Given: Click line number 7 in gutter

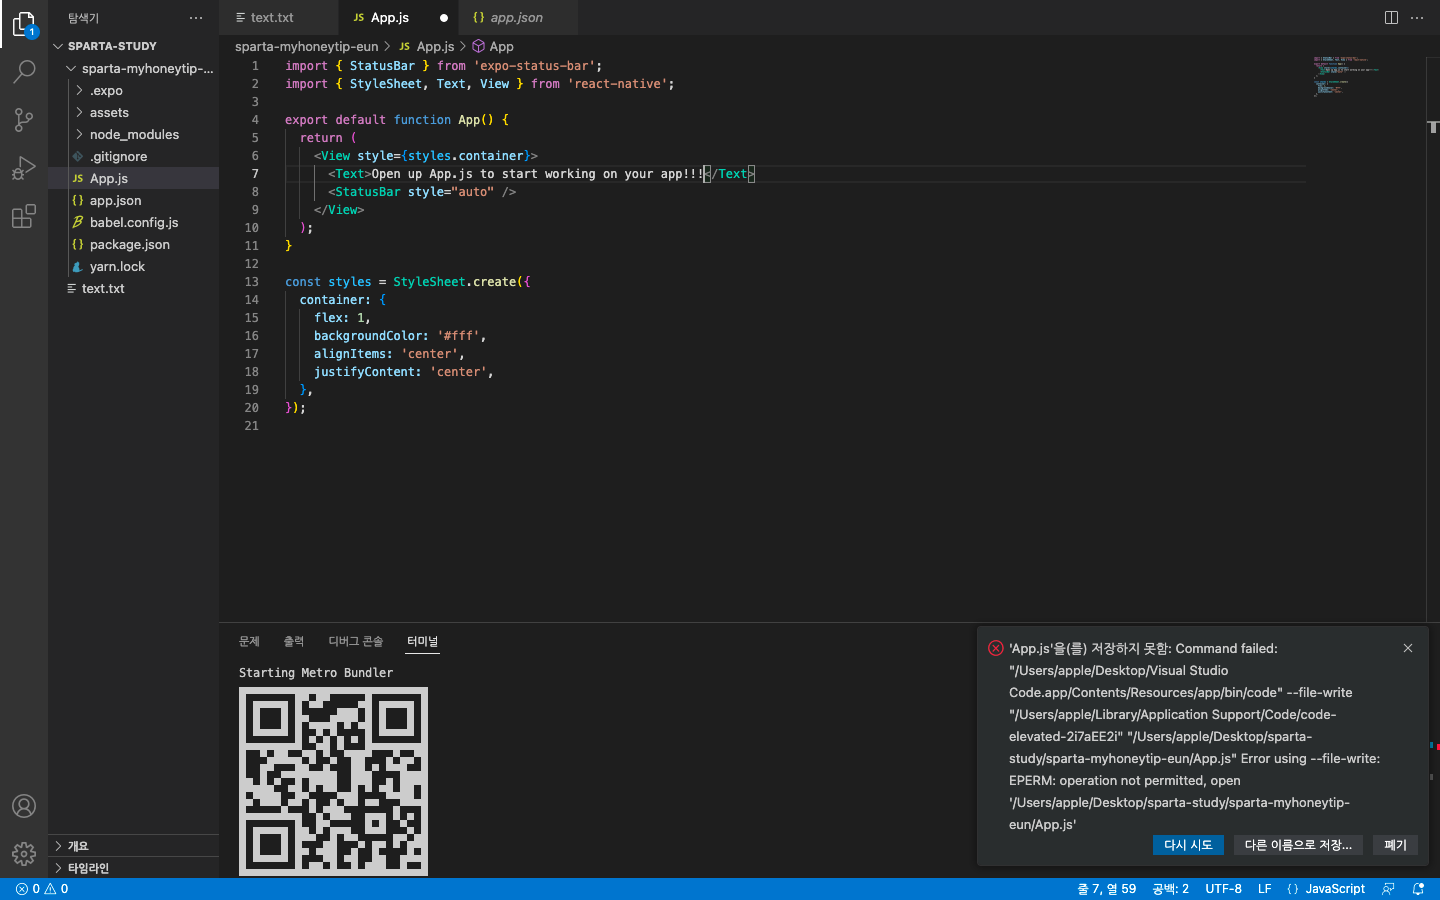Looking at the screenshot, I should [255, 174].
